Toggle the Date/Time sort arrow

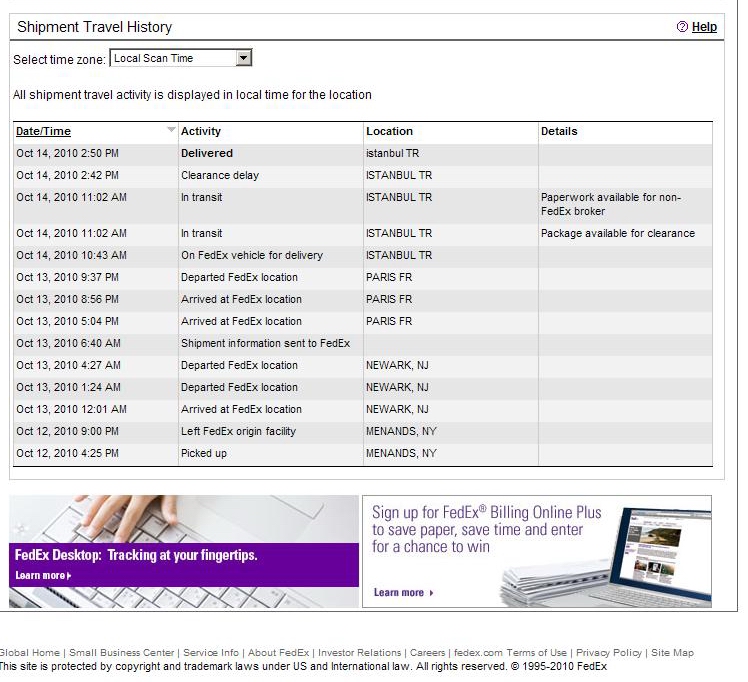point(171,129)
